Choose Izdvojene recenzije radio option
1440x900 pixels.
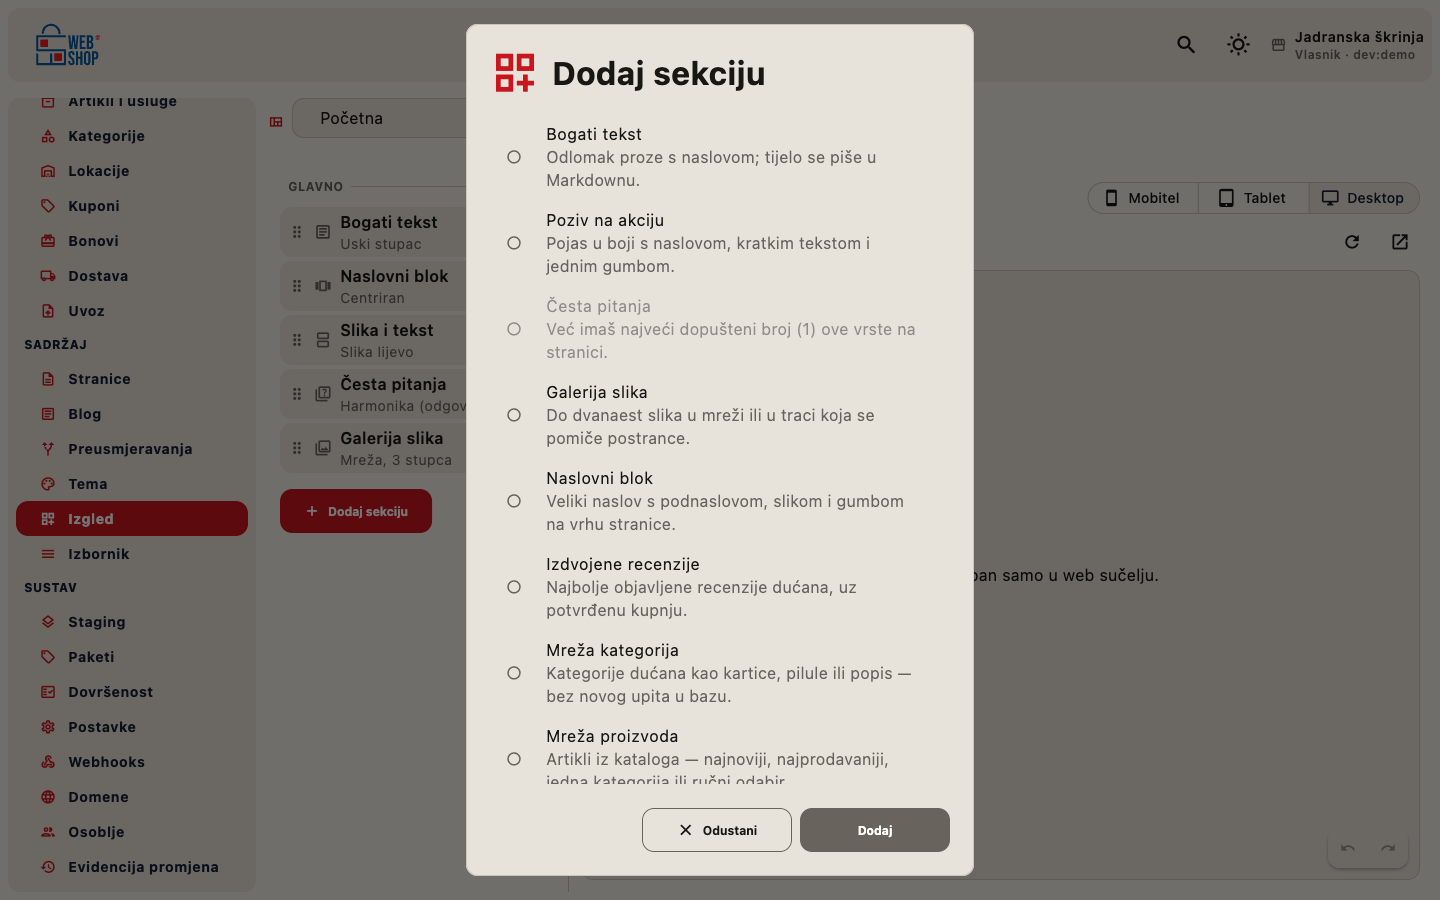pyautogui.click(x=514, y=587)
